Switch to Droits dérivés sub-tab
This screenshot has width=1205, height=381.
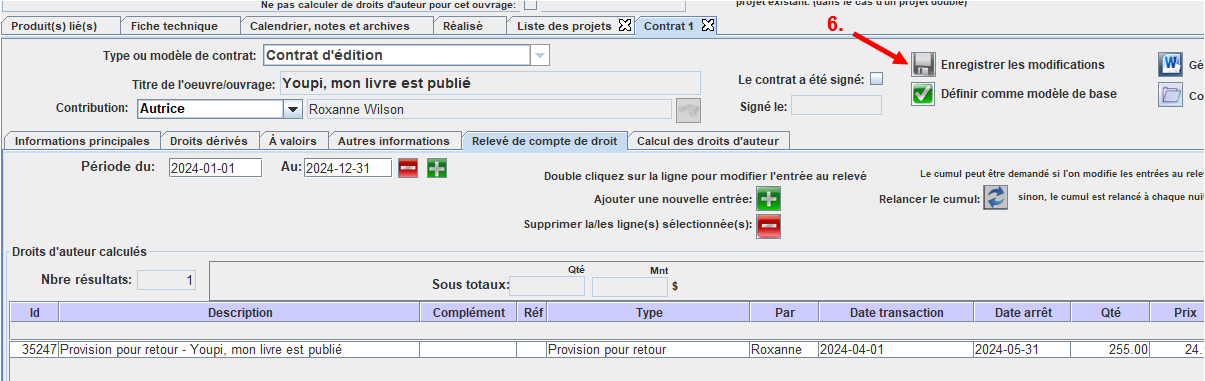(x=210, y=141)
